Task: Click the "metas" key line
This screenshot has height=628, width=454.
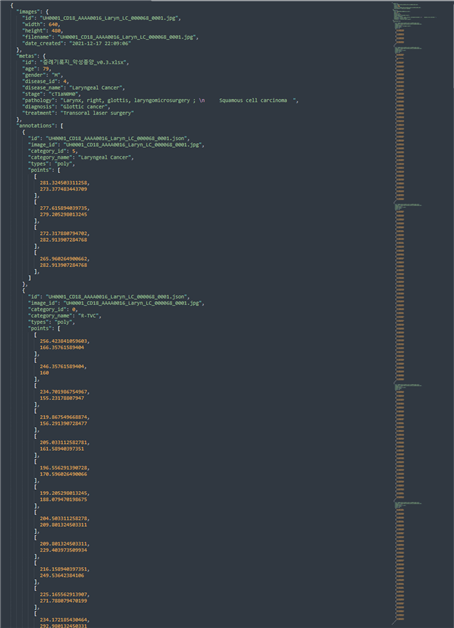Action: [x=31, y=56]
